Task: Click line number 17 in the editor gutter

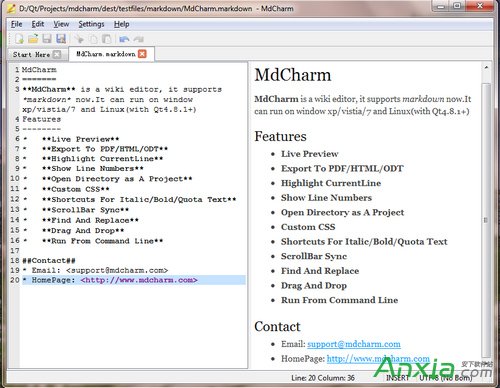Action: pyautogui.click(x=15, y=251)
